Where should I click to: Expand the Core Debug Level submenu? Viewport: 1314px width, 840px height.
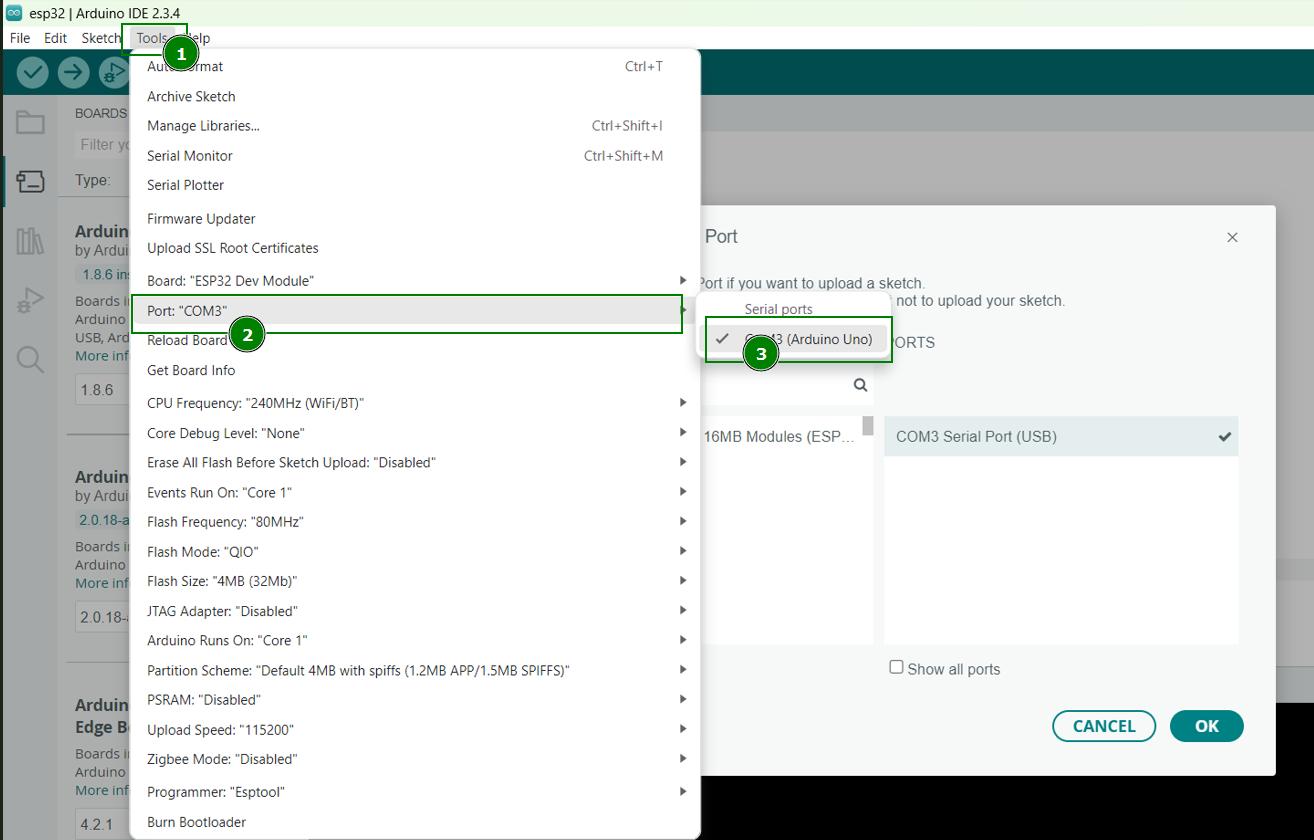415,433
